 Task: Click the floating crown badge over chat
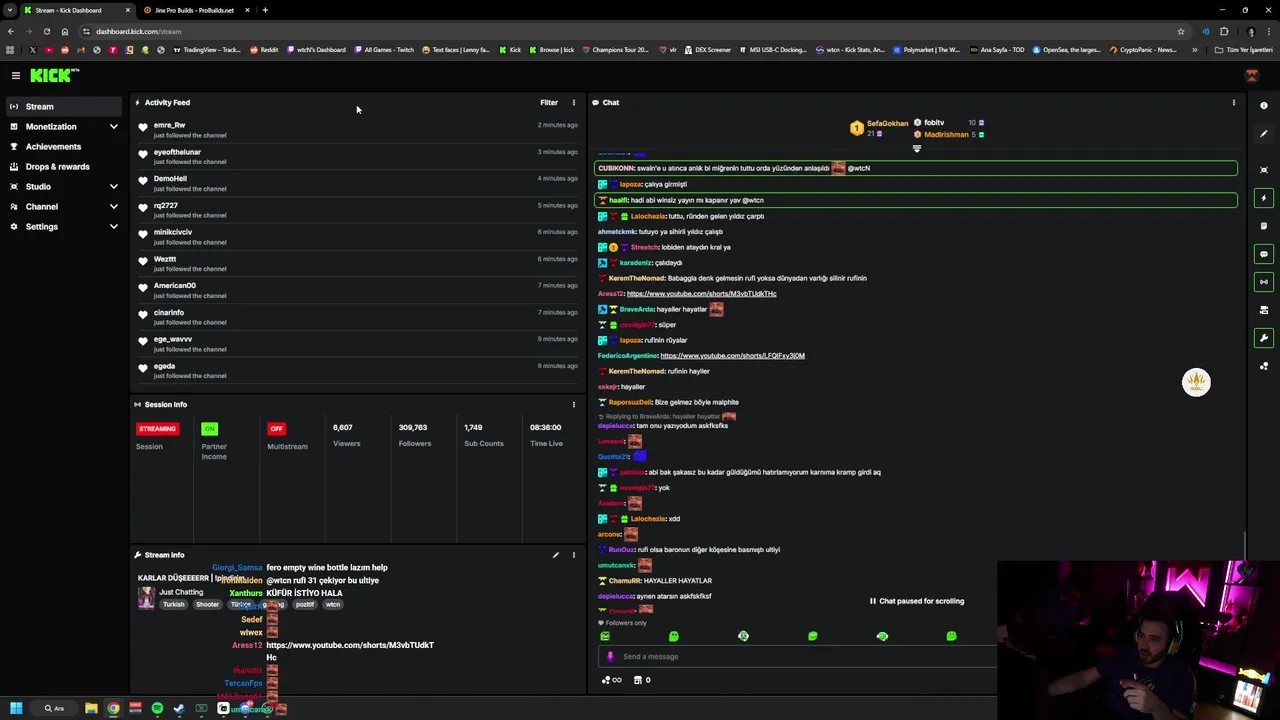[1196, 382]
